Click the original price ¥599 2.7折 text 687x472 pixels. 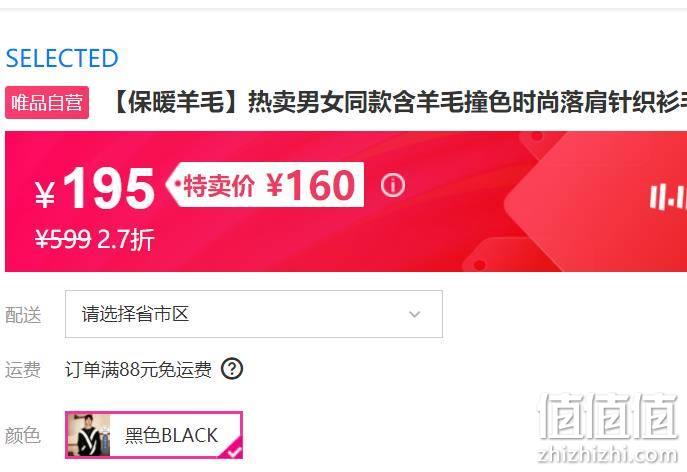95,239
